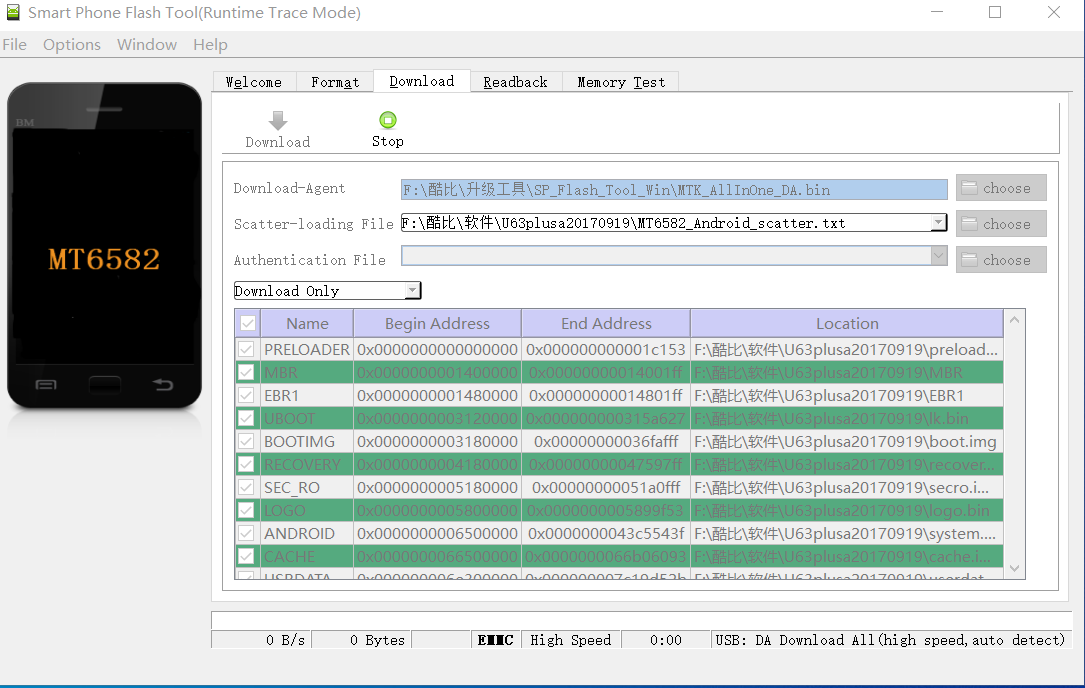Open the Options menu

[x=72, y=45]
